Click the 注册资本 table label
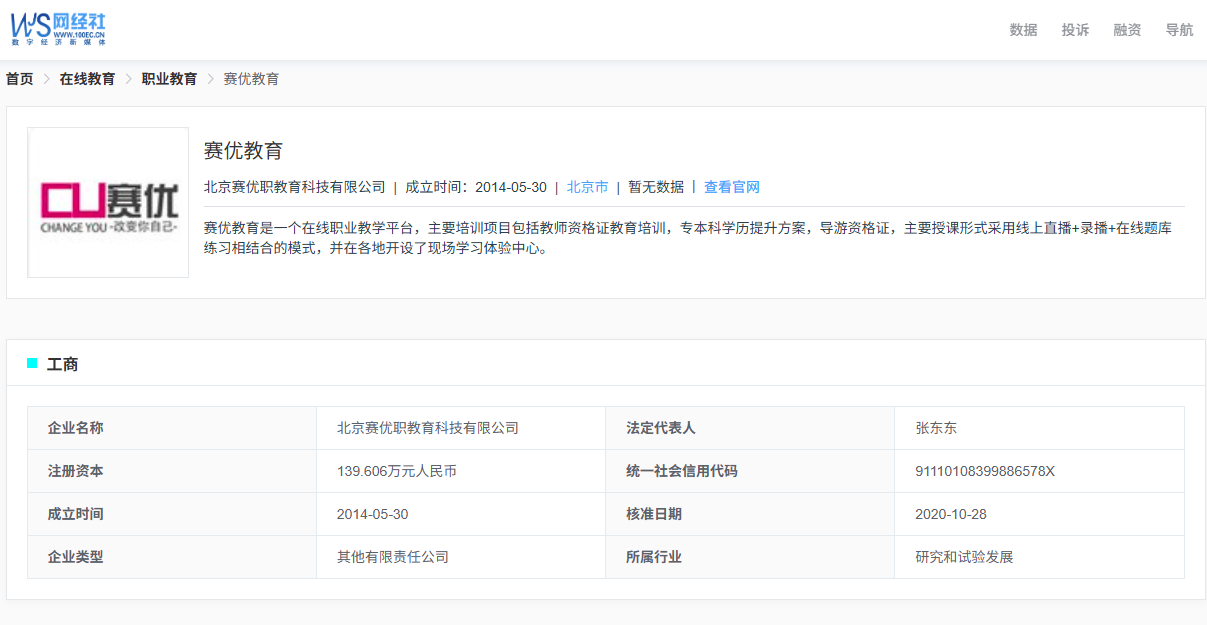The width and height of the screenshot is (1207, 625). (75, 471)
